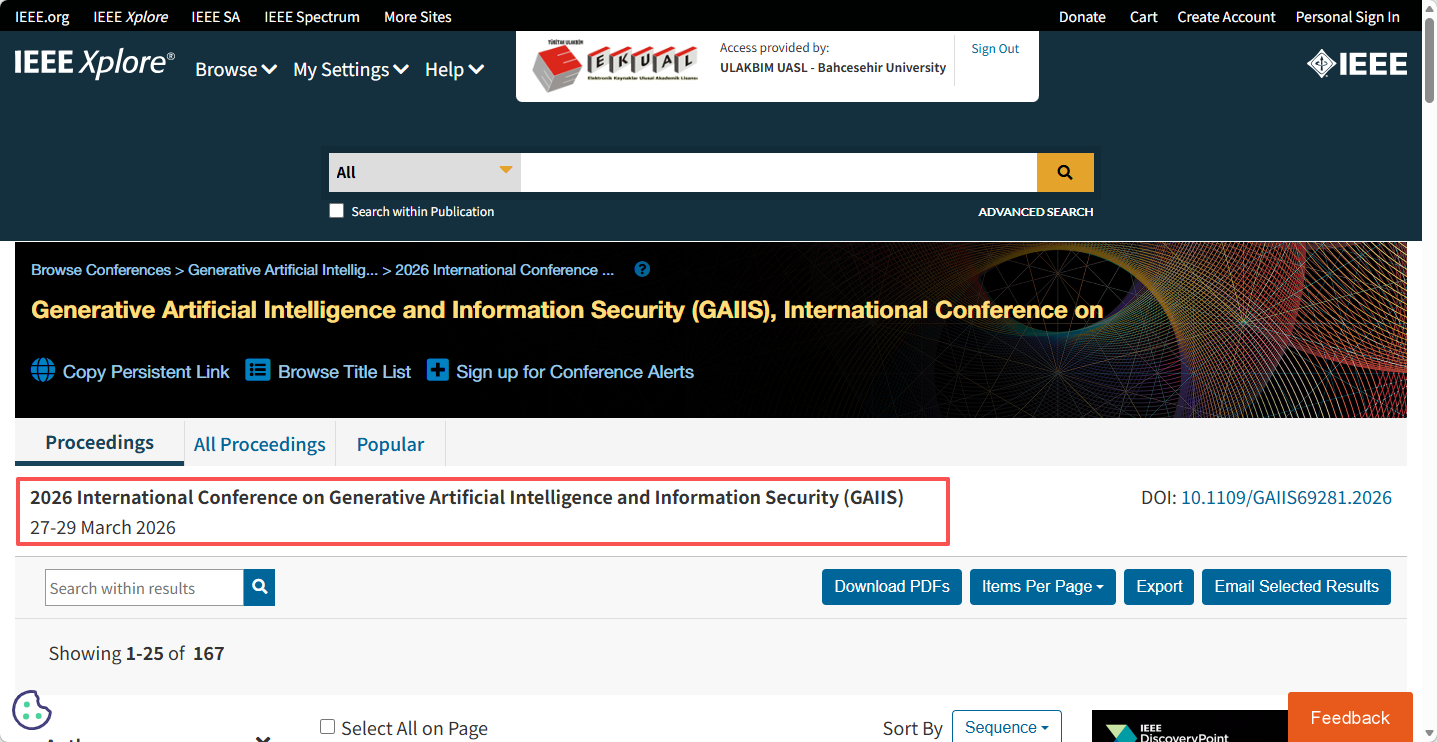Screen dimensions: 1437x742
Task: Open the Browse dropdown menu
Action: click(236, 69)
